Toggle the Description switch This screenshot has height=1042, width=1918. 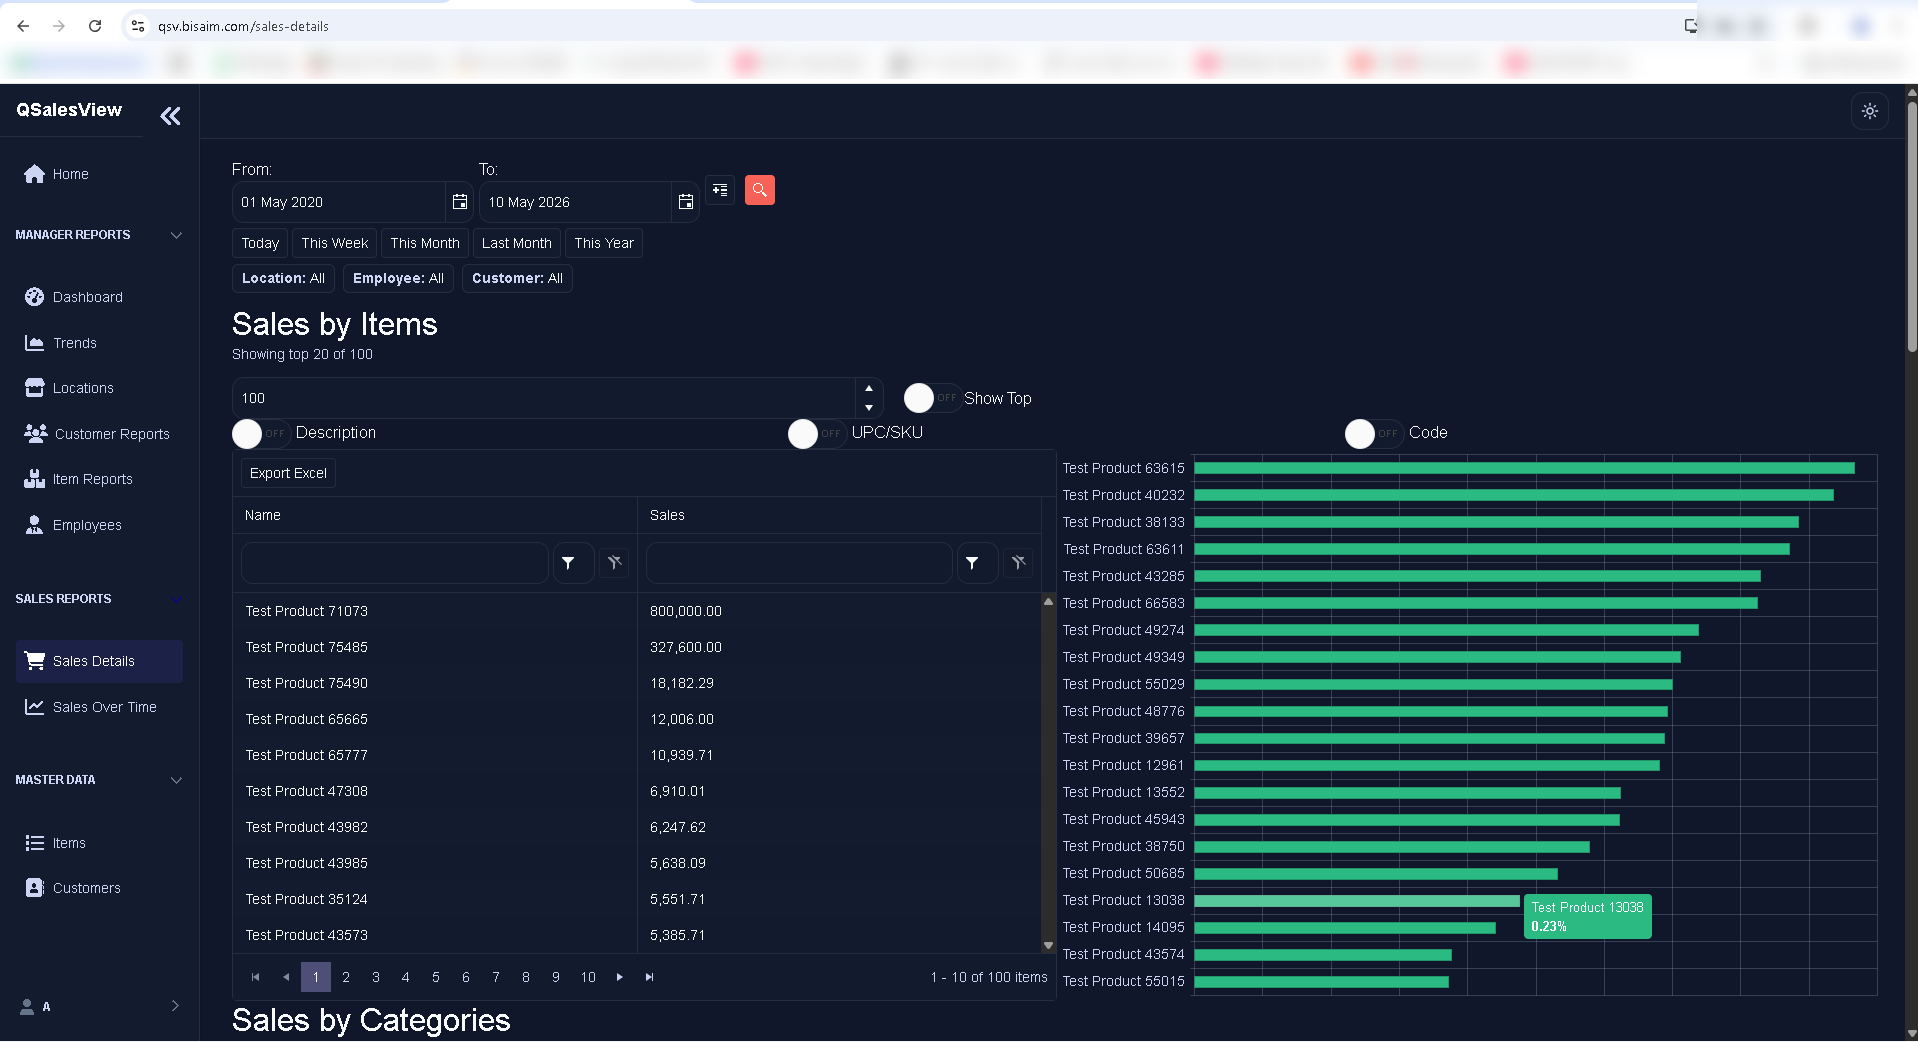pos(261,433)
